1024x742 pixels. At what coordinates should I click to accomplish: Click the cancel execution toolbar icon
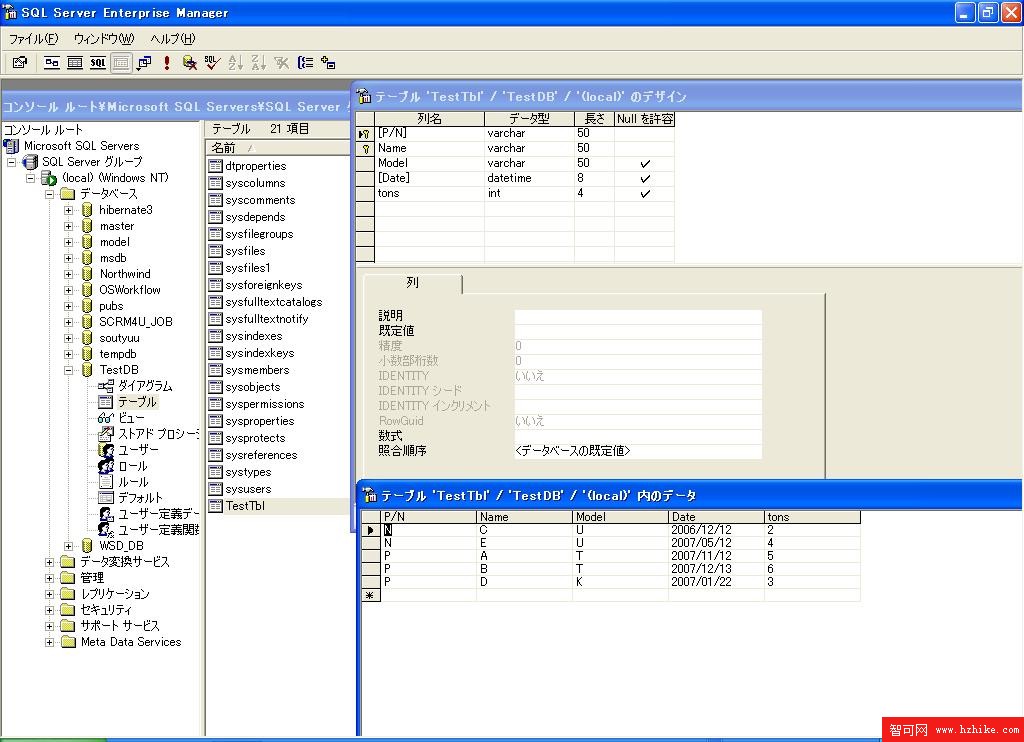(190, 63)
